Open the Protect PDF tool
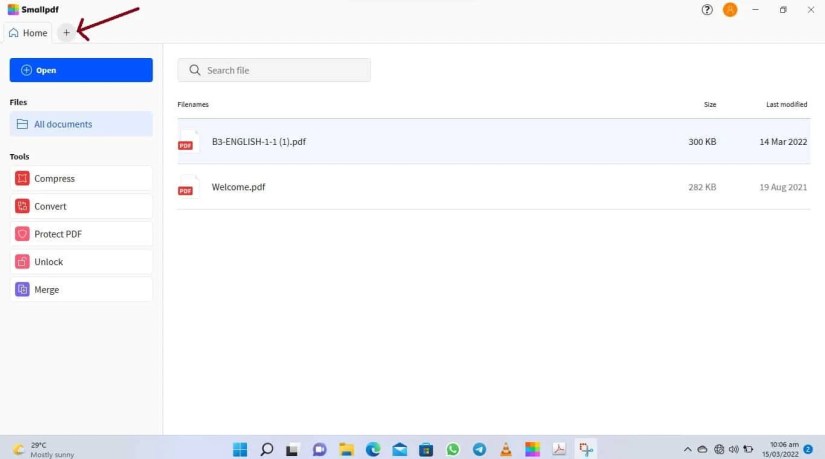The width and height of the screenshot is (825, 459). coord(81,234)
